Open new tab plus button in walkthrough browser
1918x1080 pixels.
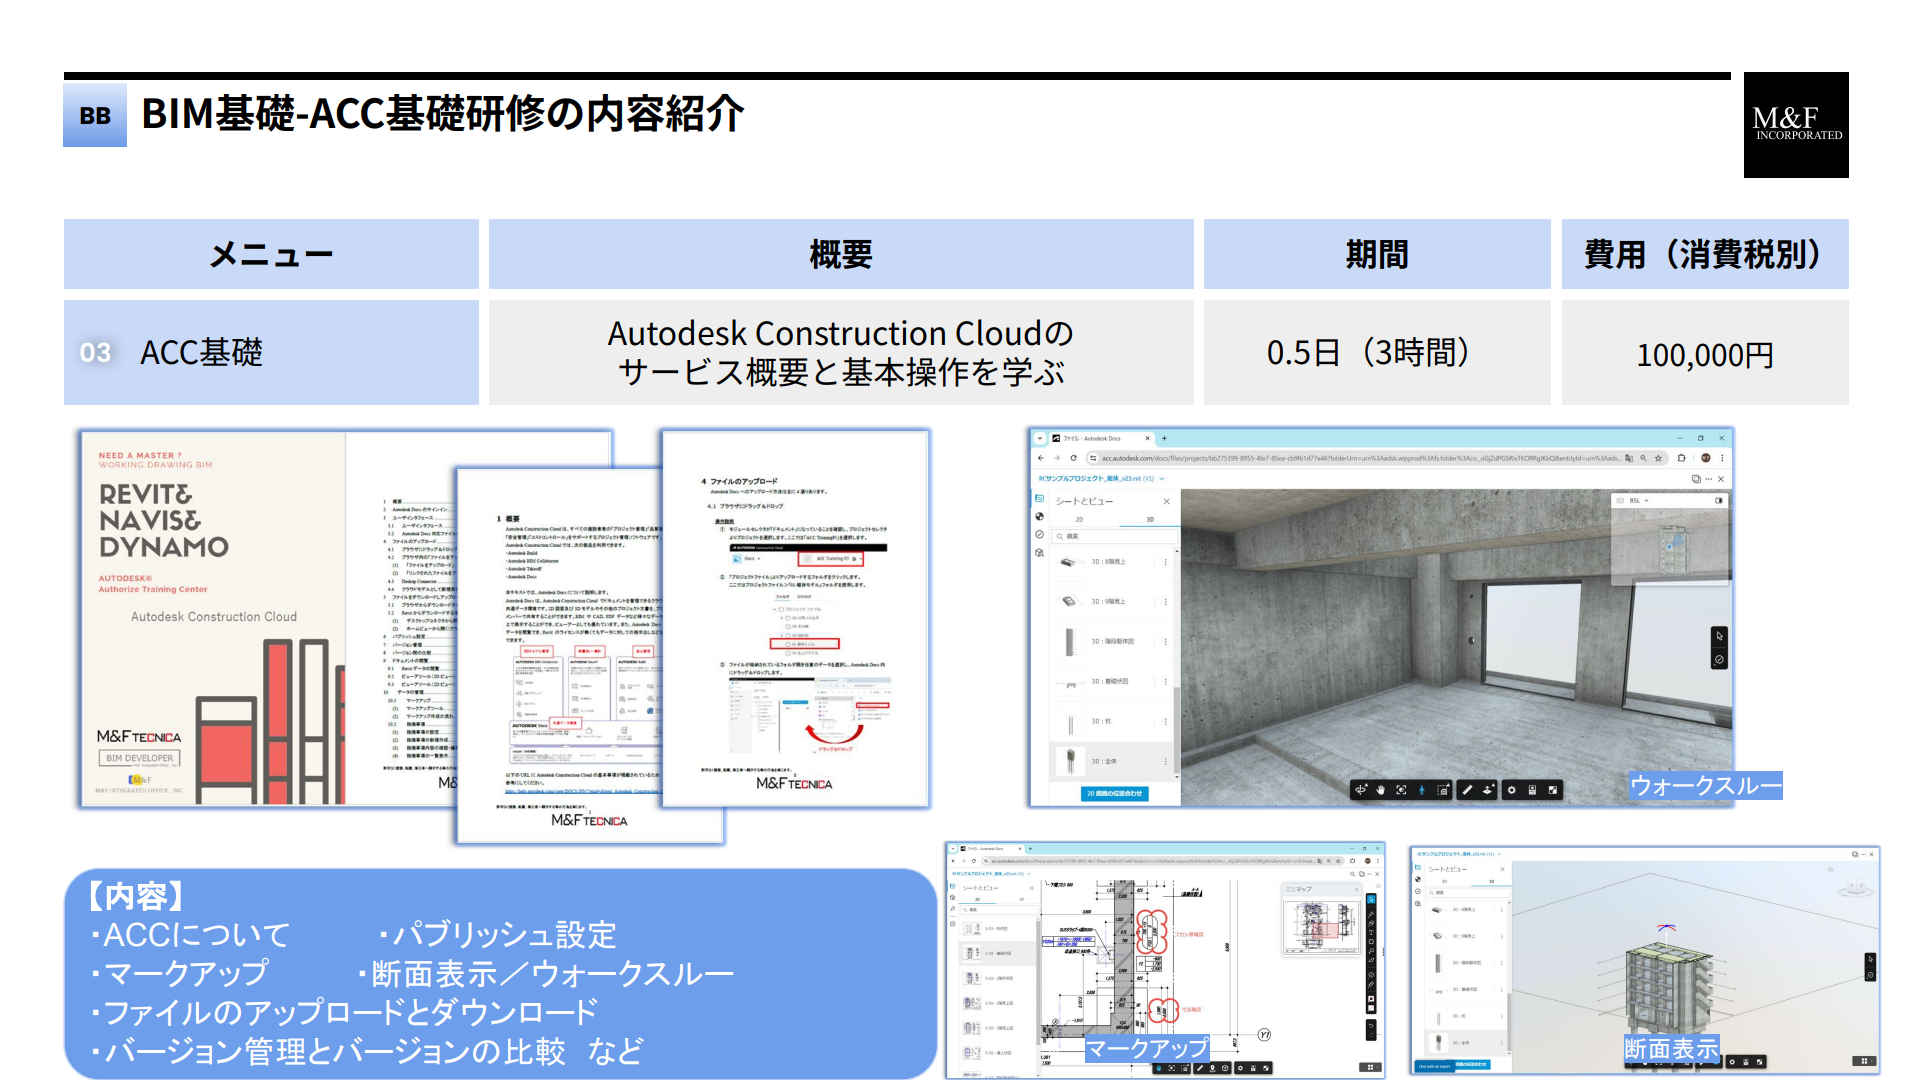1164,438
